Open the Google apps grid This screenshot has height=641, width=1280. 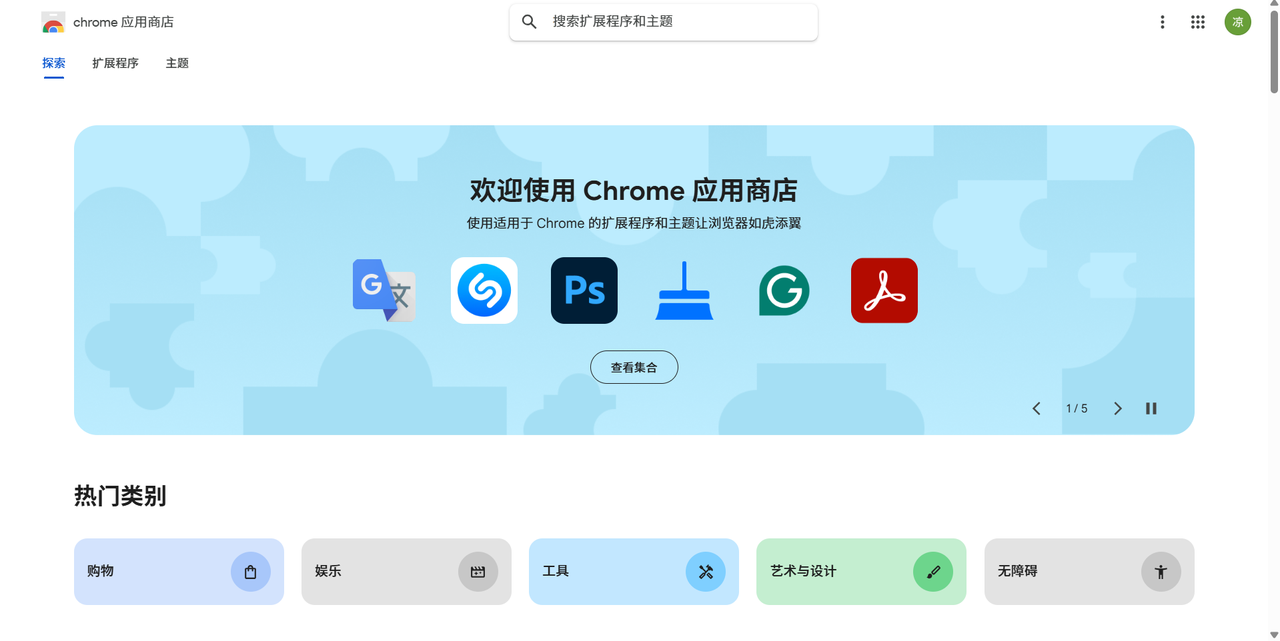(1197, 22)
